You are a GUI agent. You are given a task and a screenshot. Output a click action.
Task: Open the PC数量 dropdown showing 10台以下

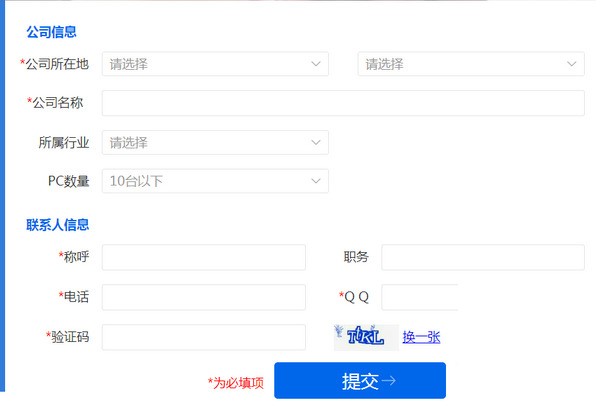[x=215, y=181]
